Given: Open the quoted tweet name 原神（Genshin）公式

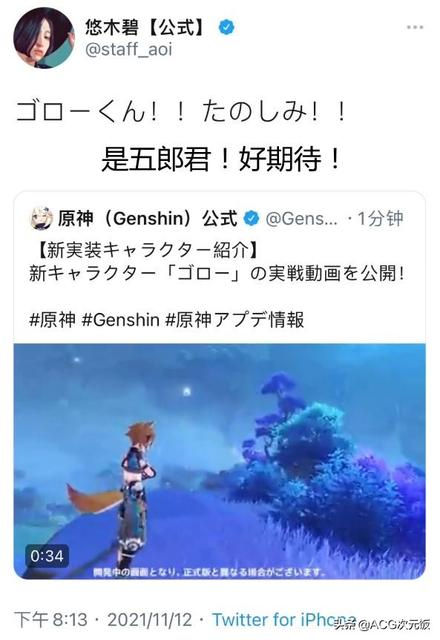Looking at the screenshot, I should point(147,218).
